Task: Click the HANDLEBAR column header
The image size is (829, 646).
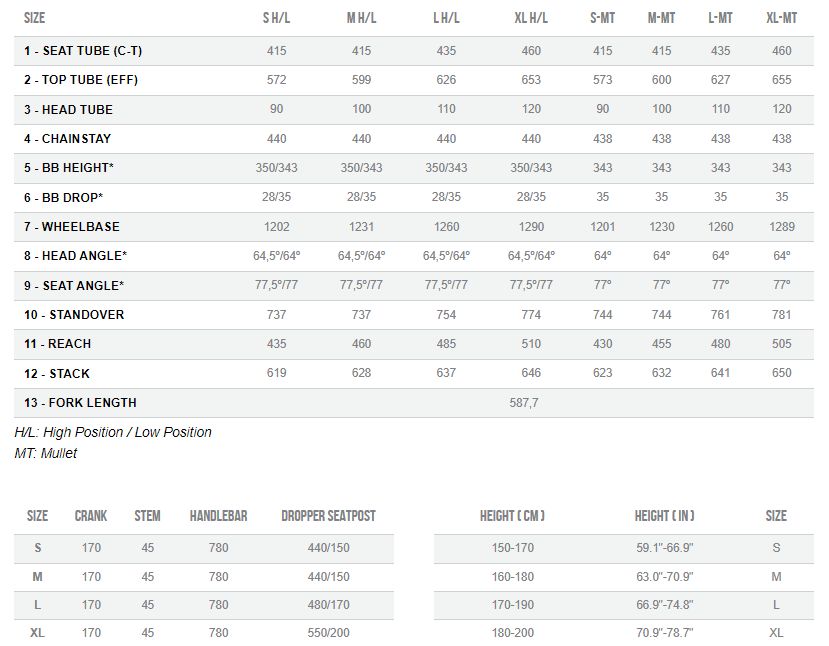Action: point(218,515)
